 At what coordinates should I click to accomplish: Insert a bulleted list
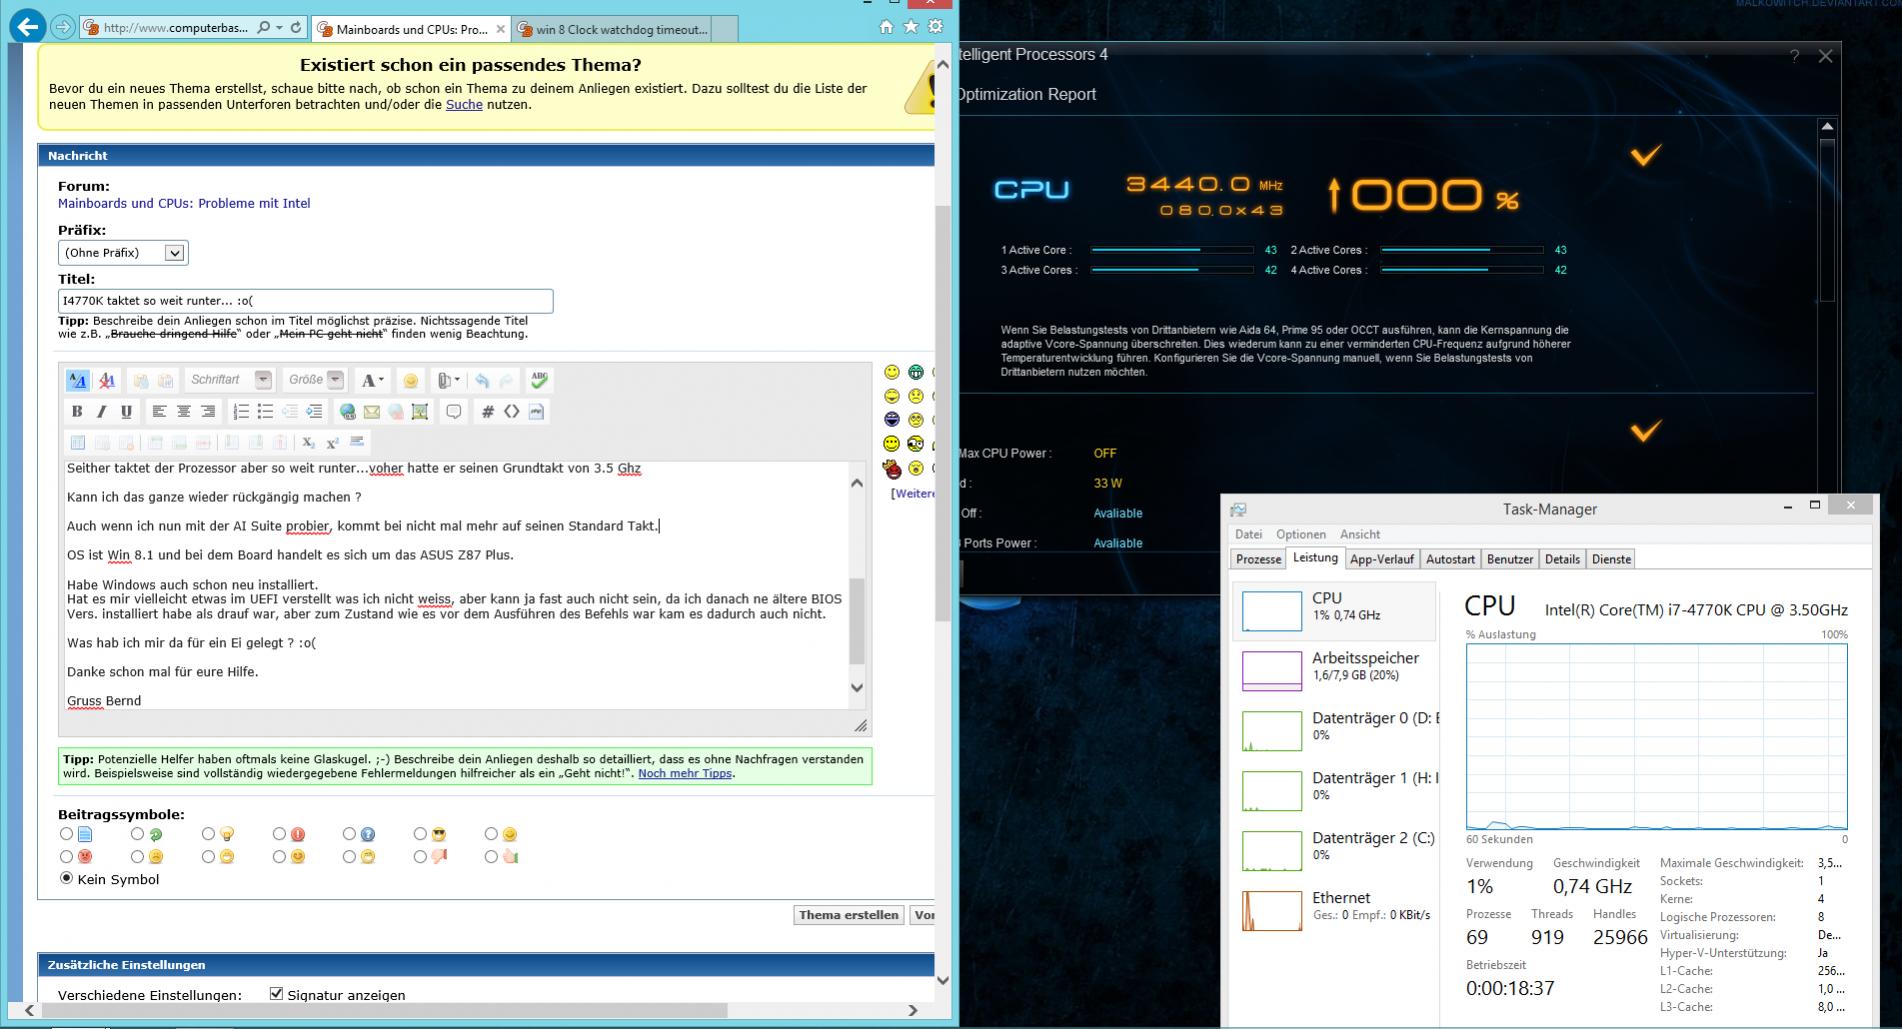pos(265,411)
